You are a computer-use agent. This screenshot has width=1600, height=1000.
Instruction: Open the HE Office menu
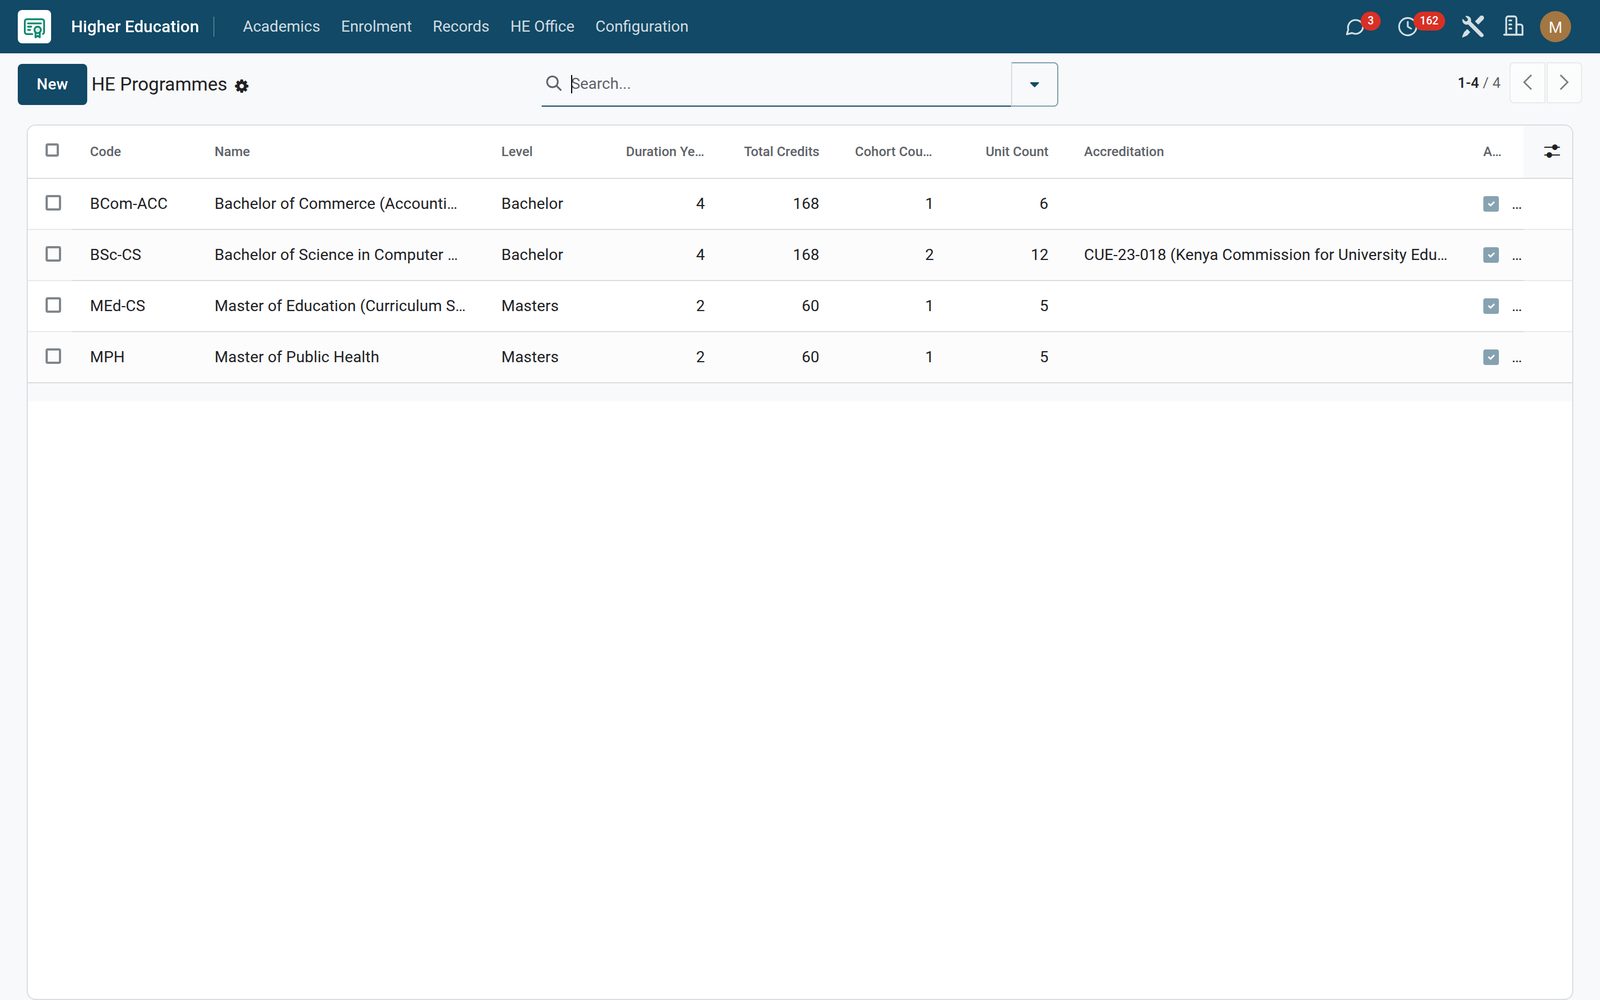pyautogui.click(x=542, y=27)
